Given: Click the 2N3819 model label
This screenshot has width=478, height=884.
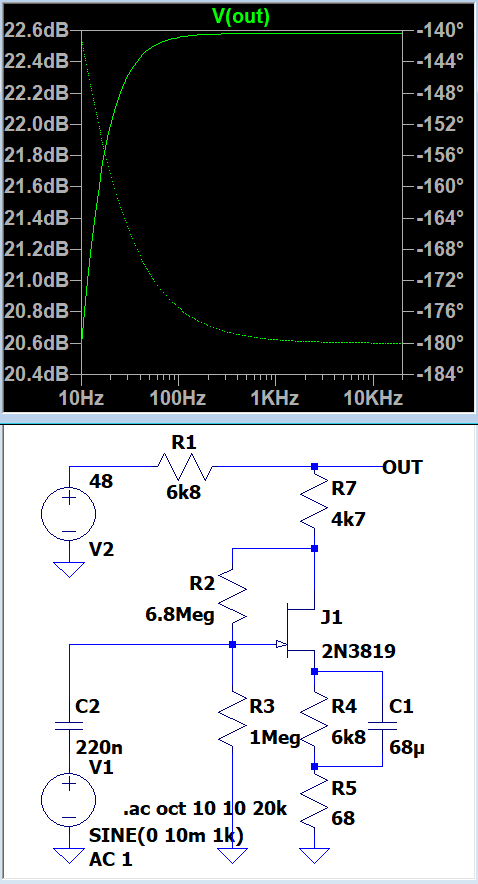Looking at the screenshot, I should tap(358, 652).
